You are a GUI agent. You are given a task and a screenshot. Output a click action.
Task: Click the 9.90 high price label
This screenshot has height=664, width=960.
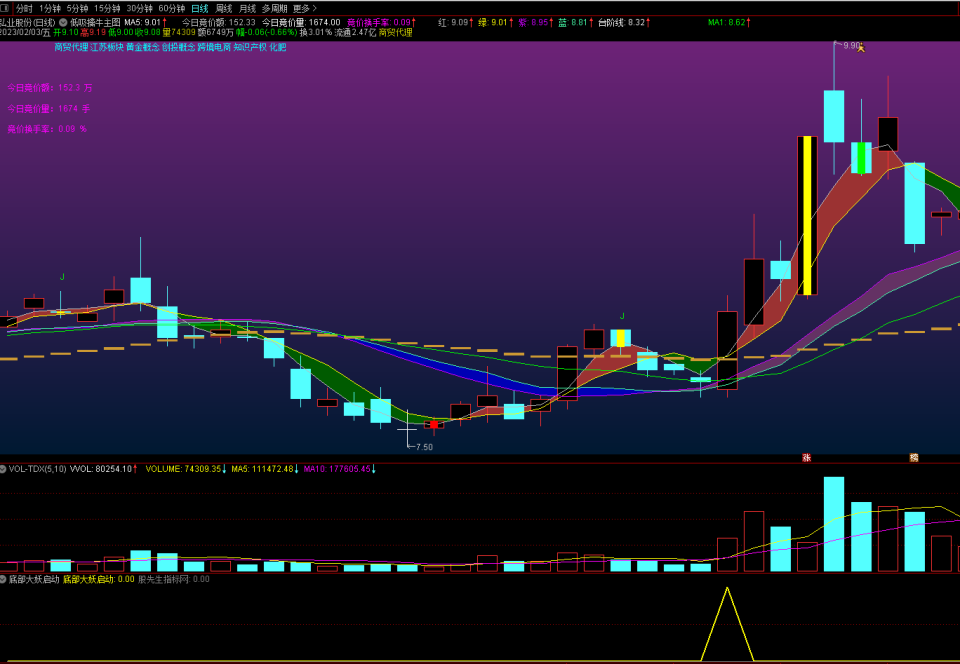click(852, 45)
